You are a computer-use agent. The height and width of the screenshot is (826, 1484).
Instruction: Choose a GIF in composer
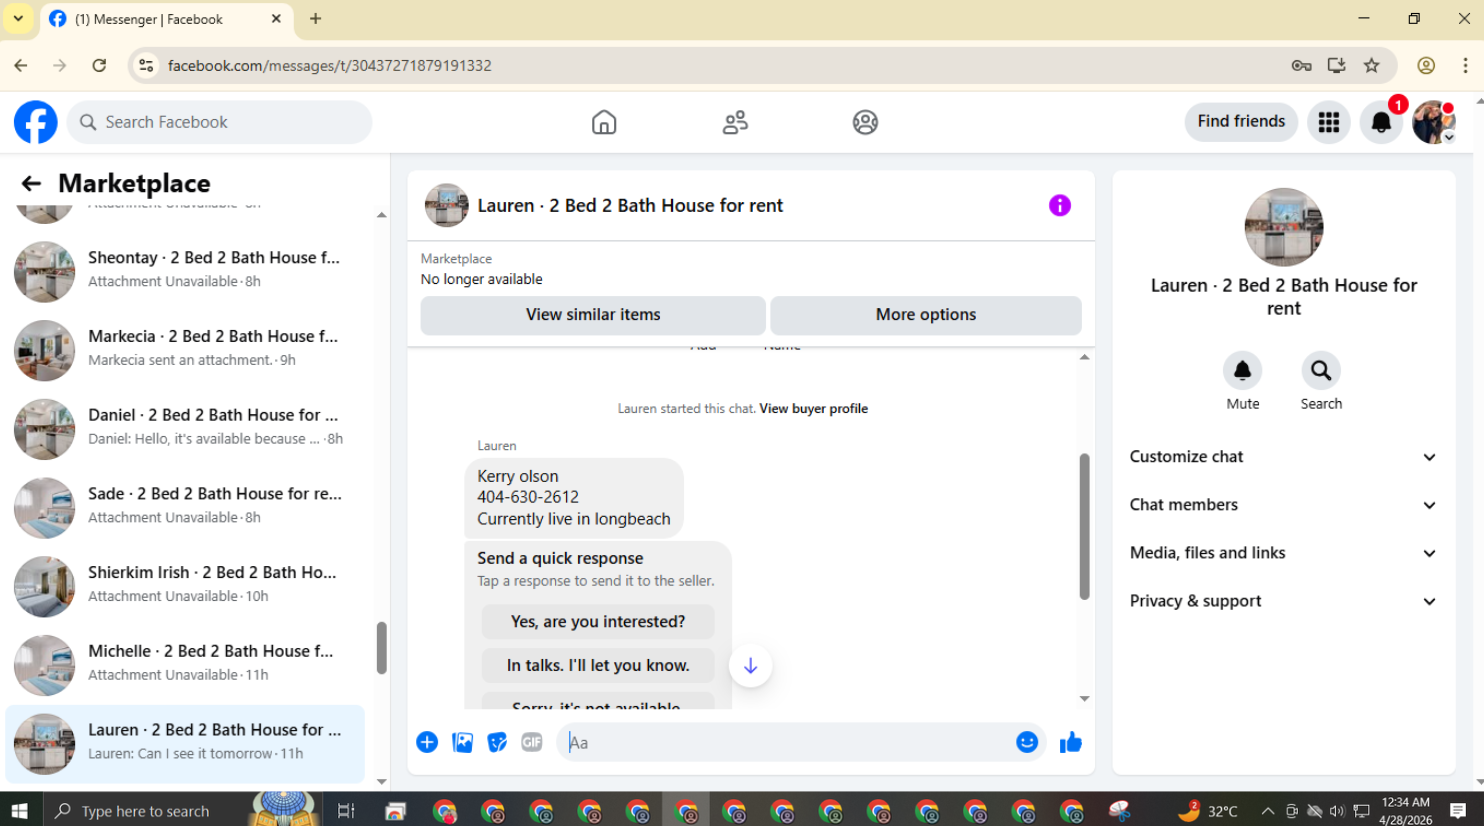point(532,742)
